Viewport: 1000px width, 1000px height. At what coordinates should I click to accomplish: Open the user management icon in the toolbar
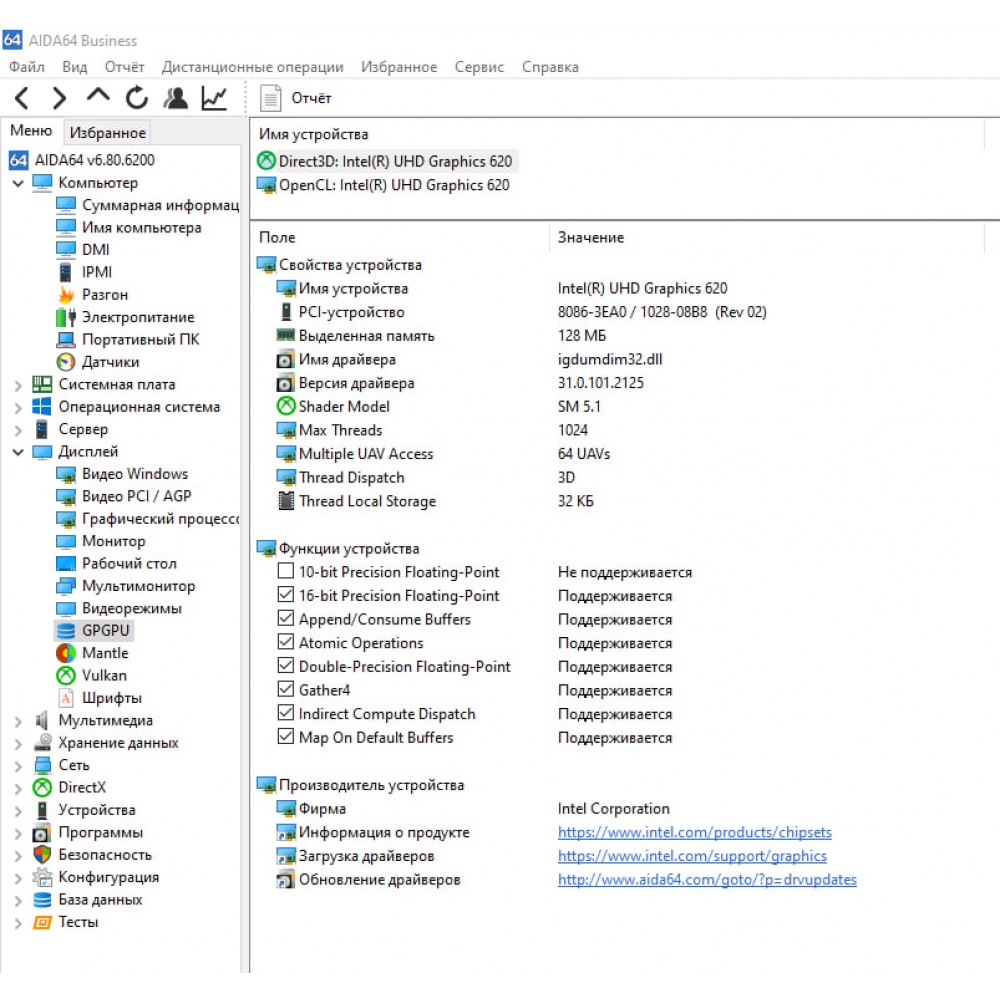[x=175, y=98]
